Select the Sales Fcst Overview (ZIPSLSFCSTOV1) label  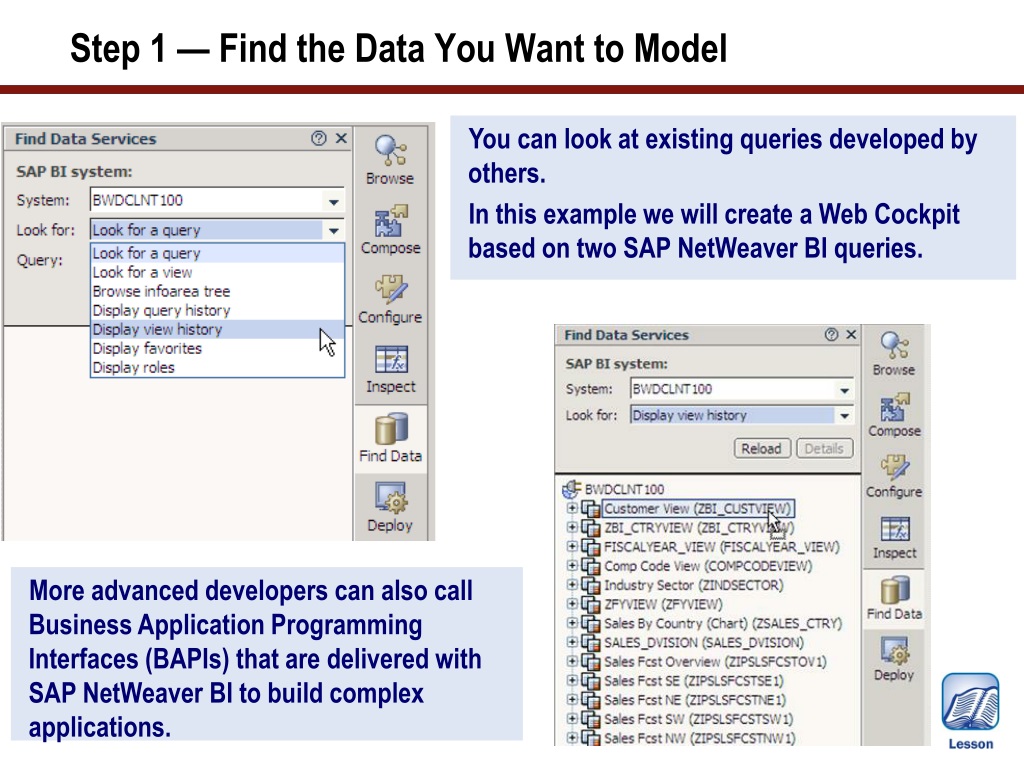click(715, 662)
